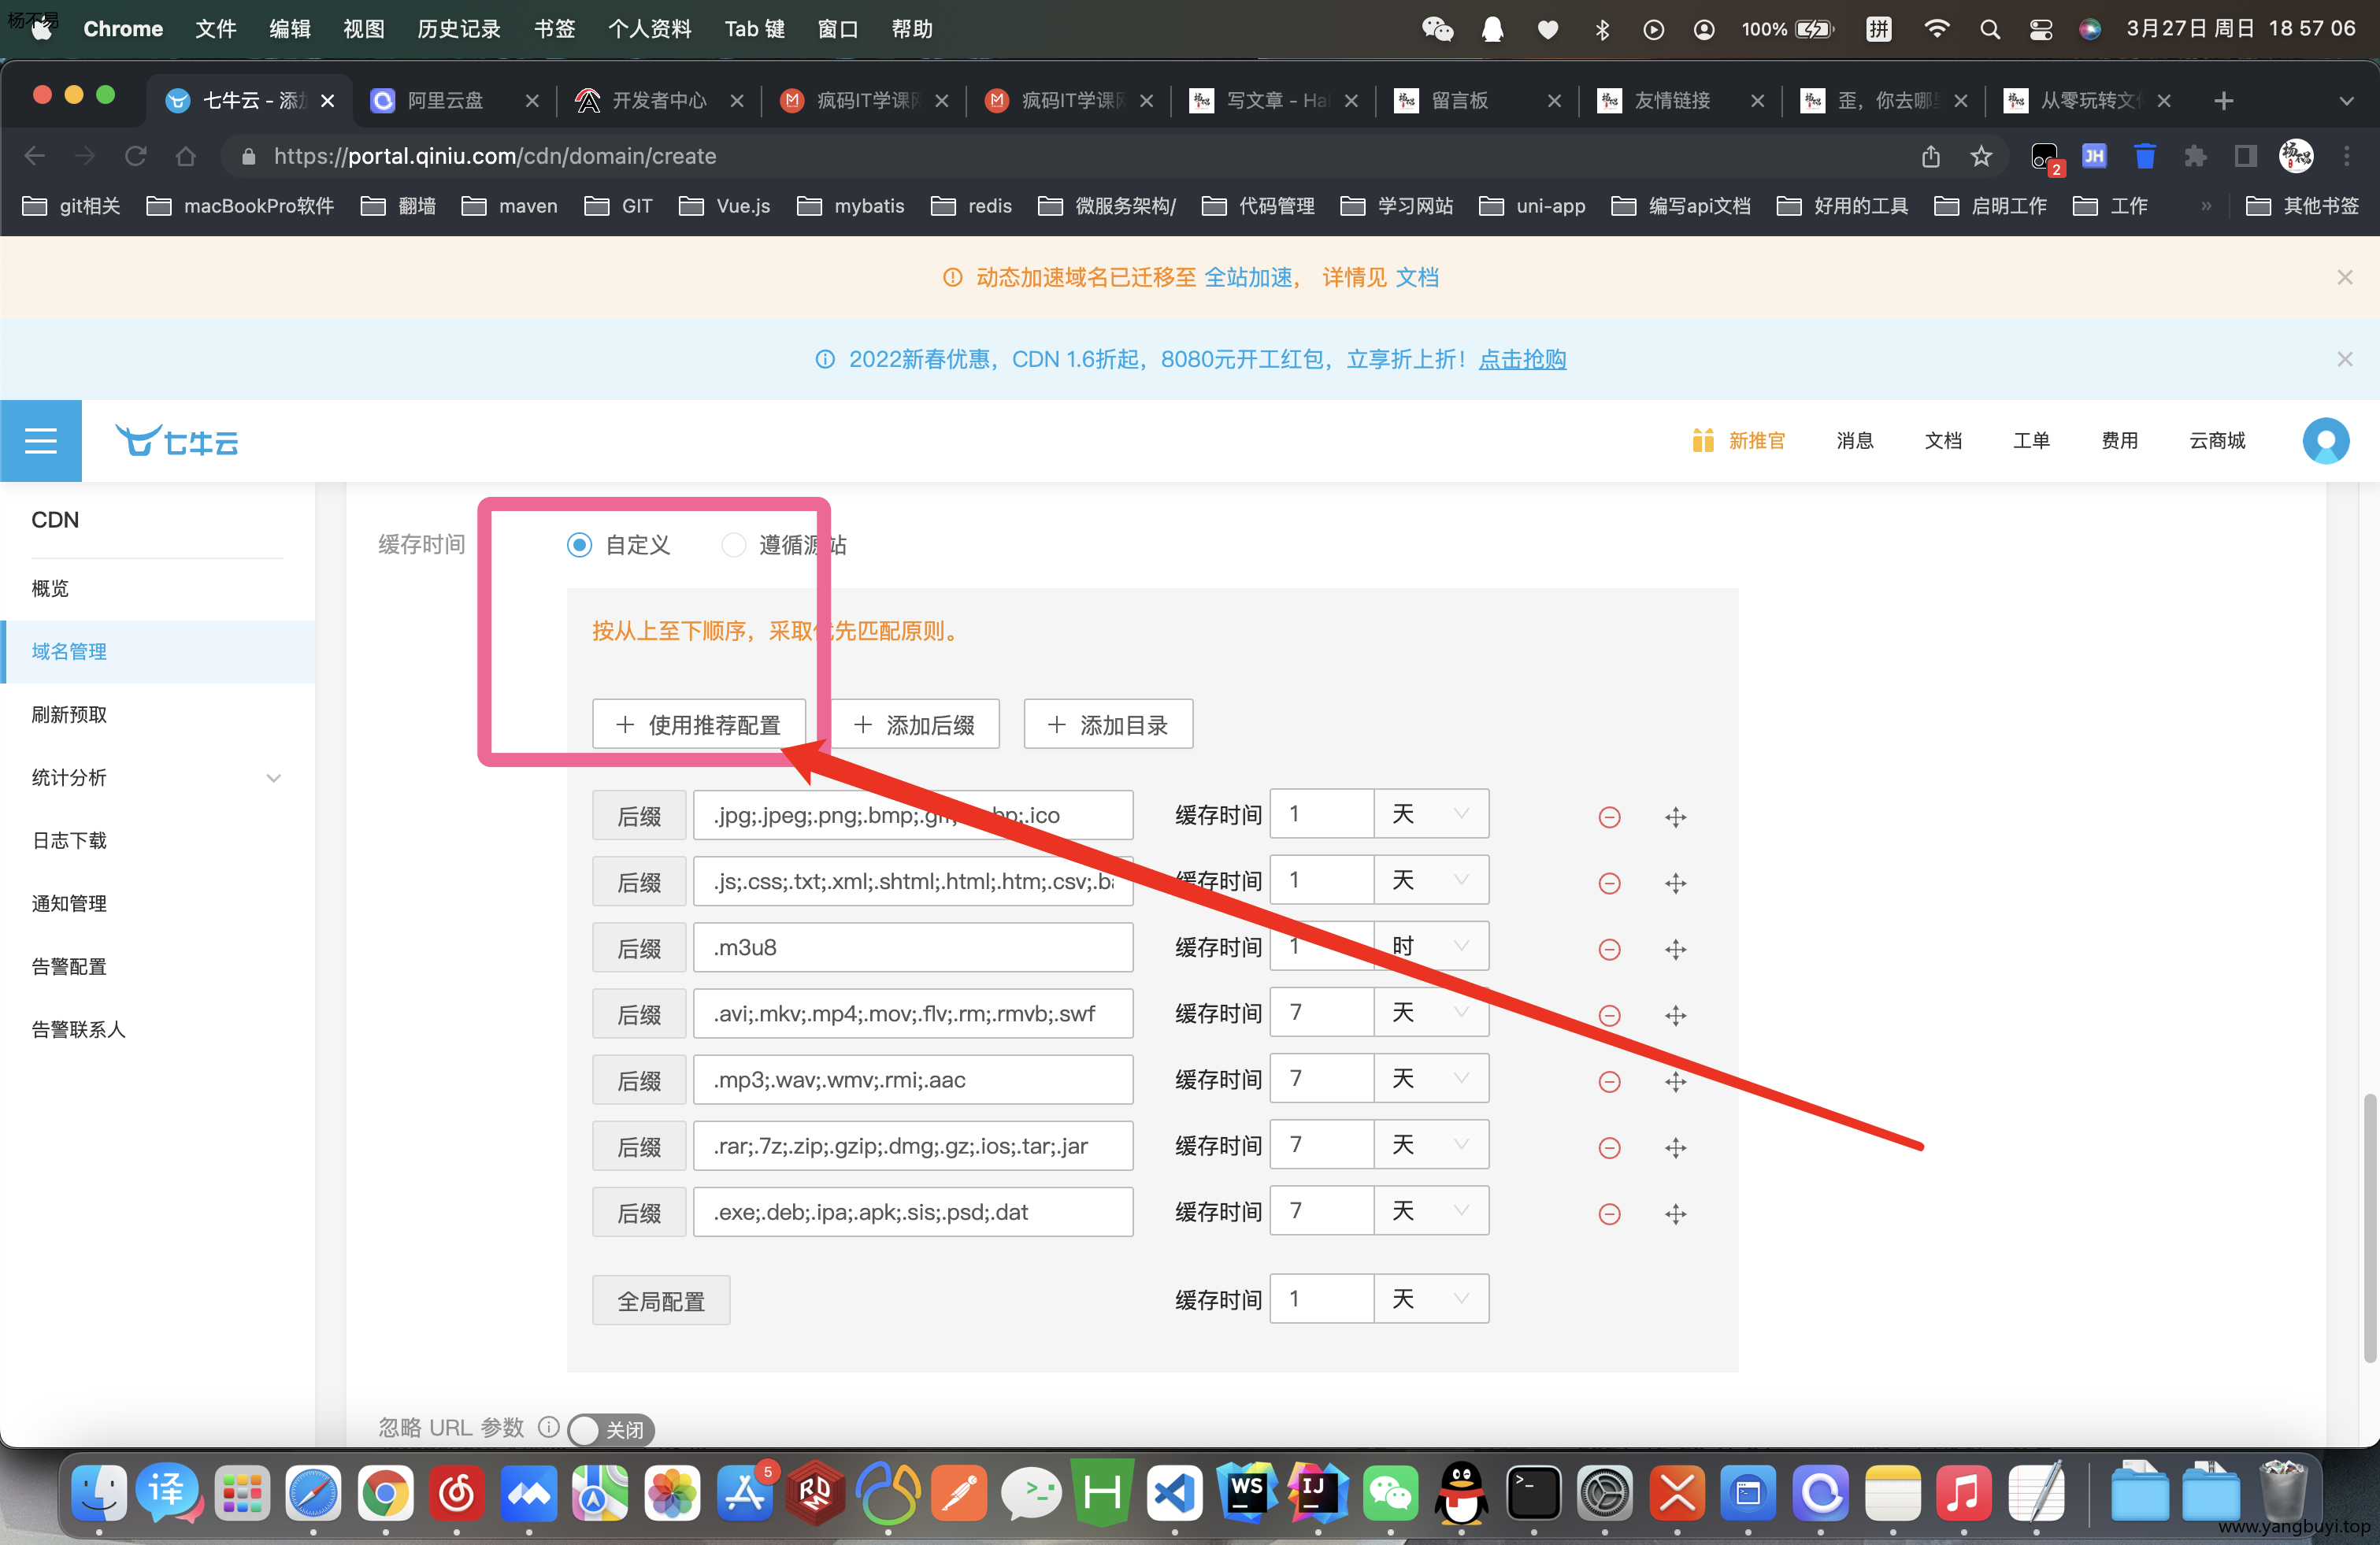This screenshot has width=2380, height=1545.
Task: Open 工单 in the portal header
Action: point(2030,441)
